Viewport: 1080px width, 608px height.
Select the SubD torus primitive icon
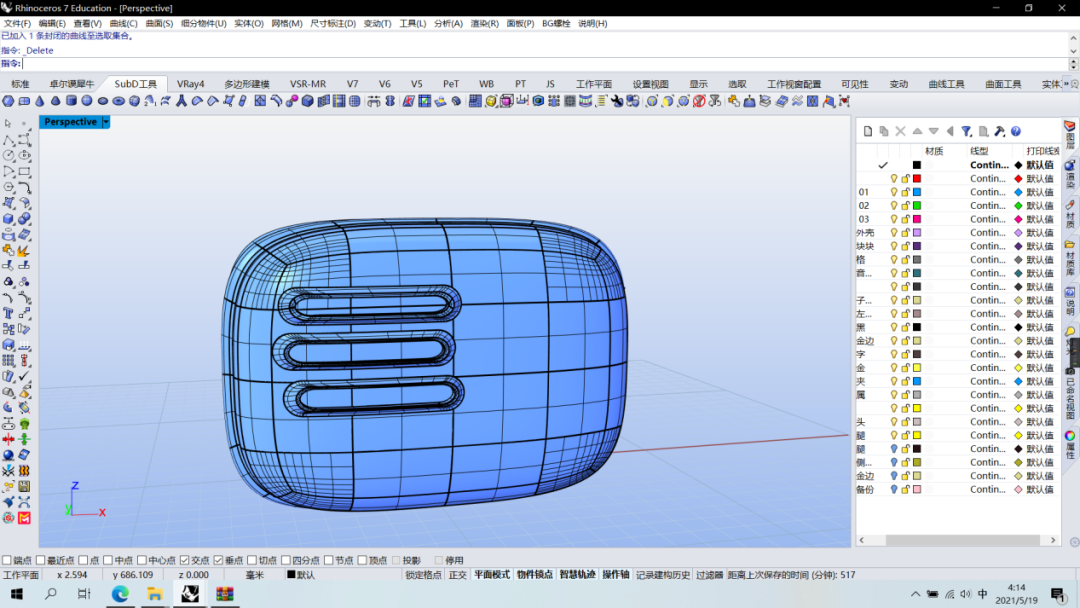tap(118, 101)
